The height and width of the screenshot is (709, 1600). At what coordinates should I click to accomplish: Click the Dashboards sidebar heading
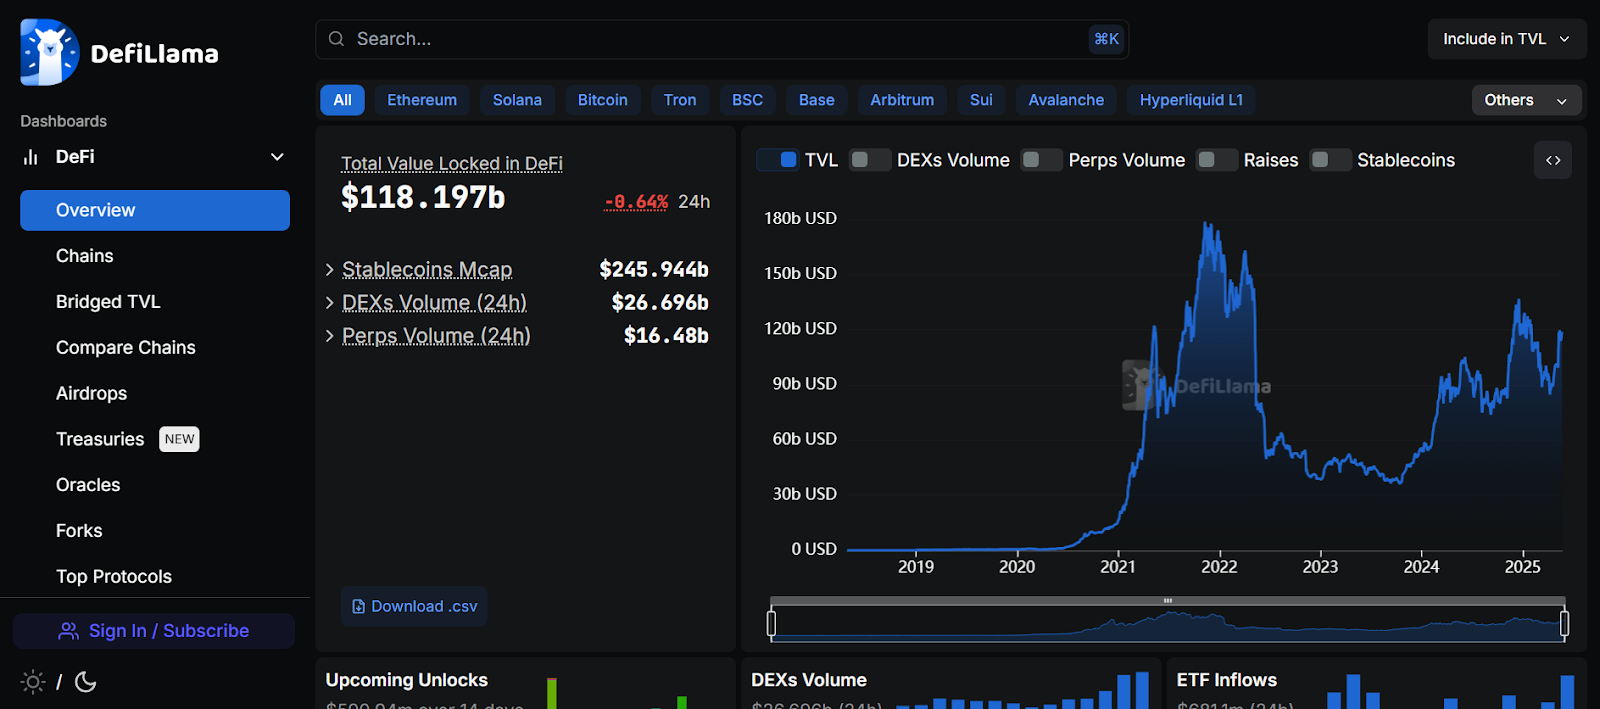pos(64,121)
